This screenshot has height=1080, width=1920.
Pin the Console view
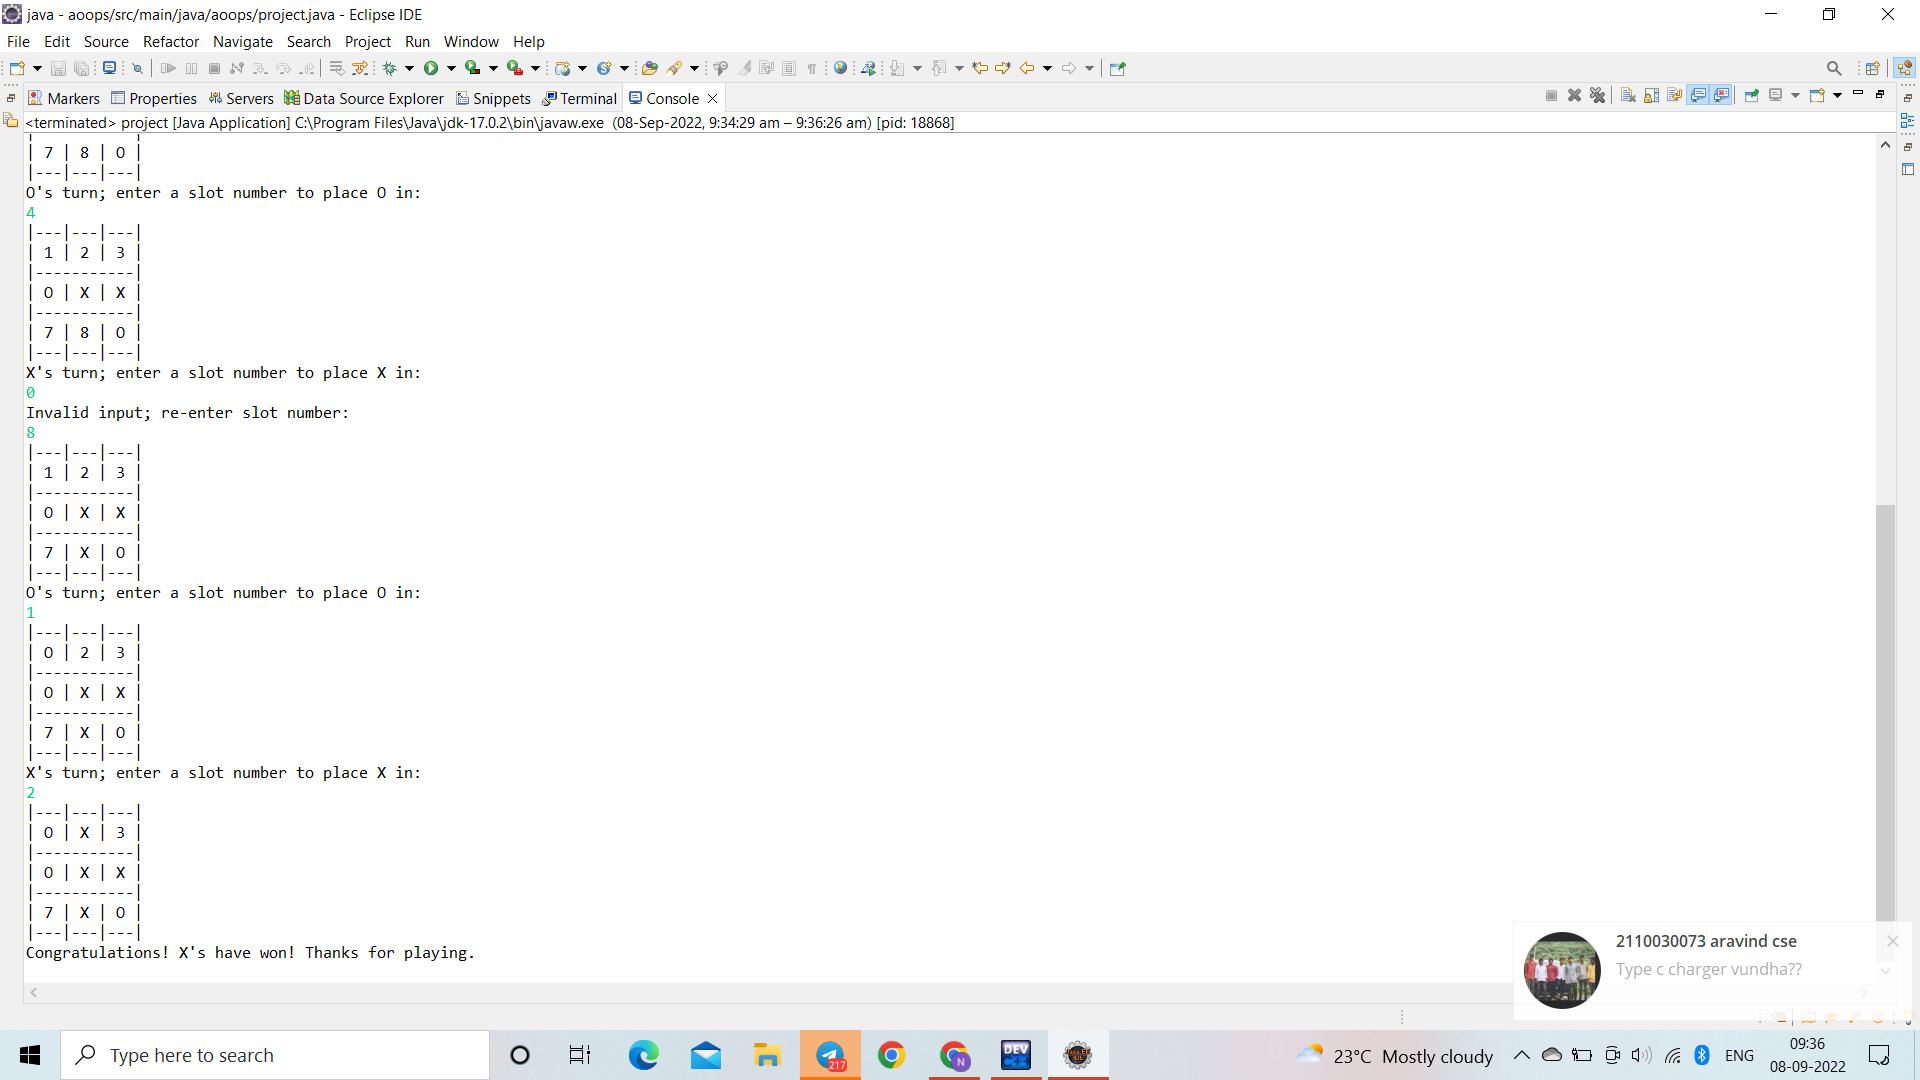[1751, 95]
